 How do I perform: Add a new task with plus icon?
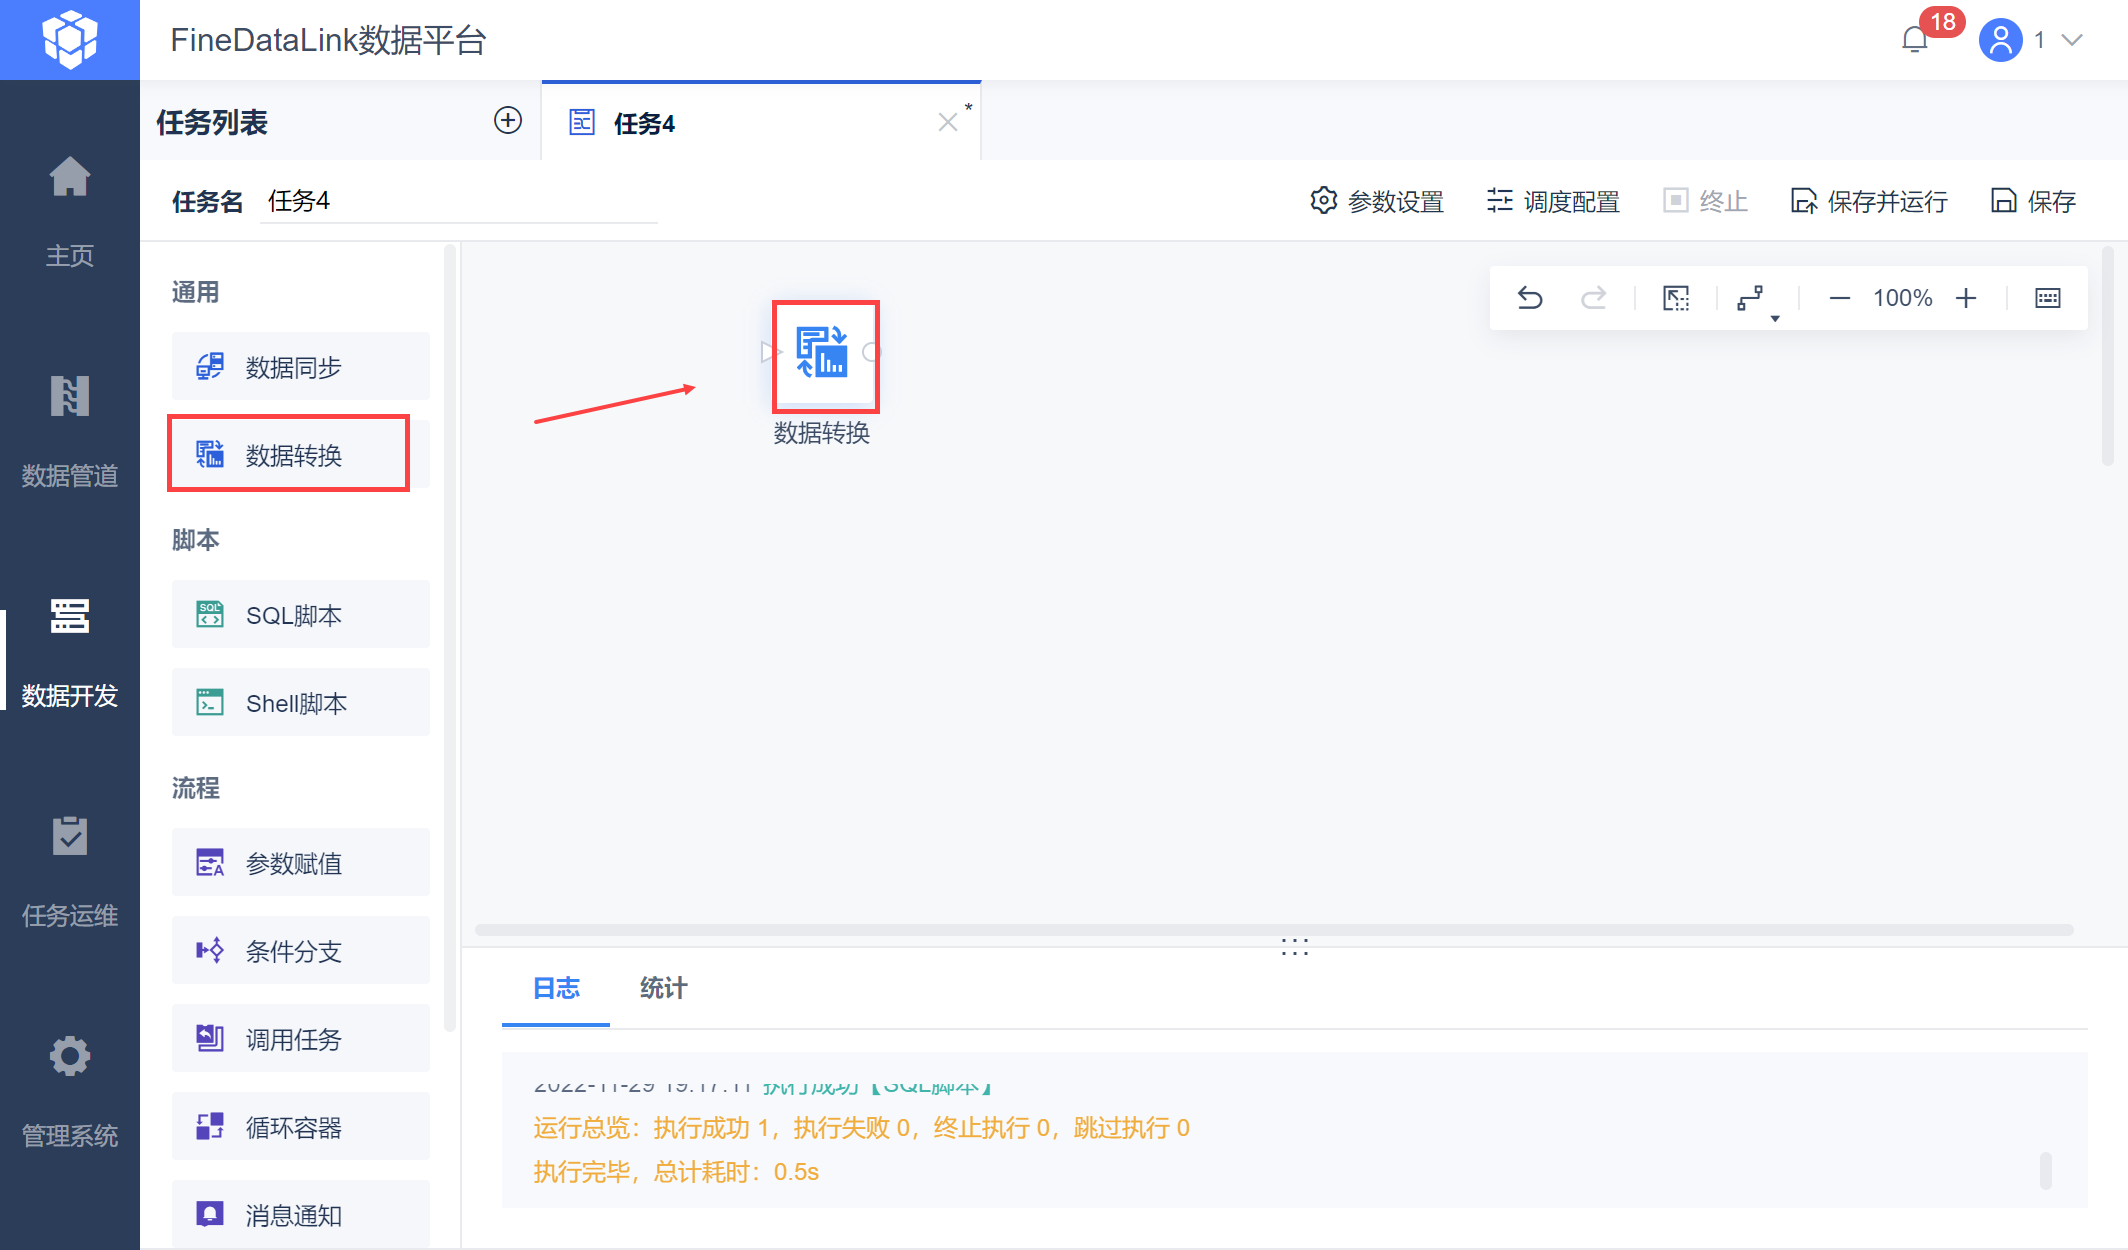click(x=508, y=121)
